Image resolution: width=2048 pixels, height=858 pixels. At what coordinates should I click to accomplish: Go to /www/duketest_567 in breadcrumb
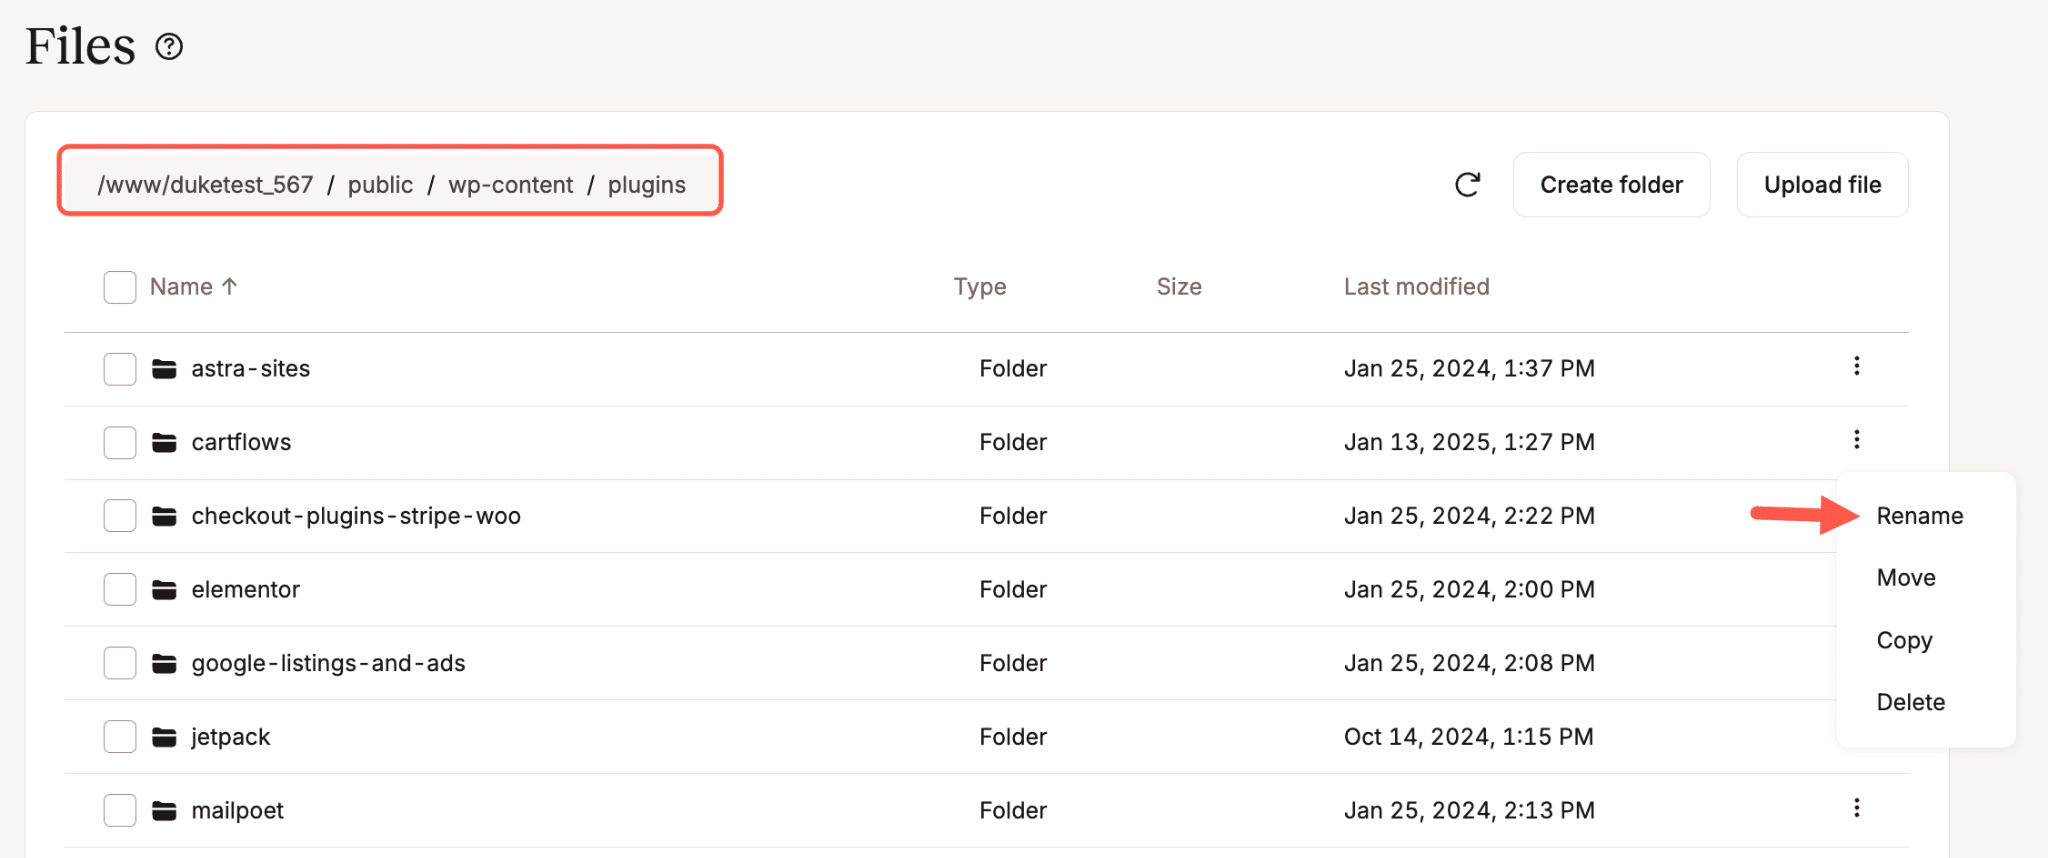(x=205, y=185)
